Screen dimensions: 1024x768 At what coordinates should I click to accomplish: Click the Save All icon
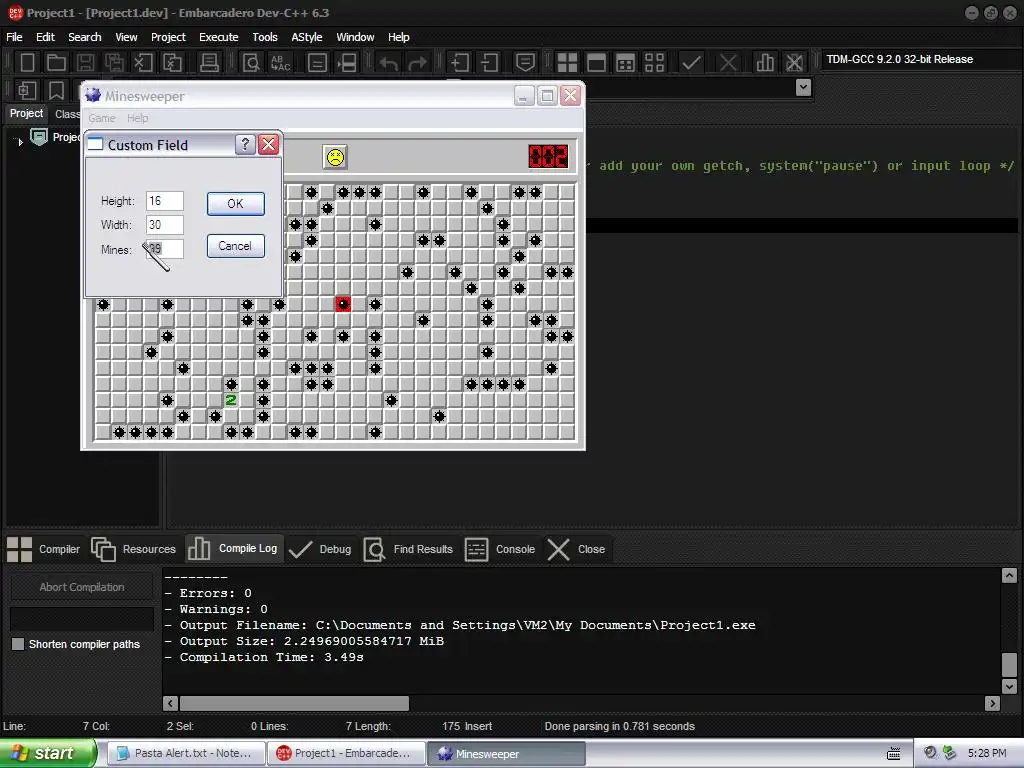click(x=114, y=63)
